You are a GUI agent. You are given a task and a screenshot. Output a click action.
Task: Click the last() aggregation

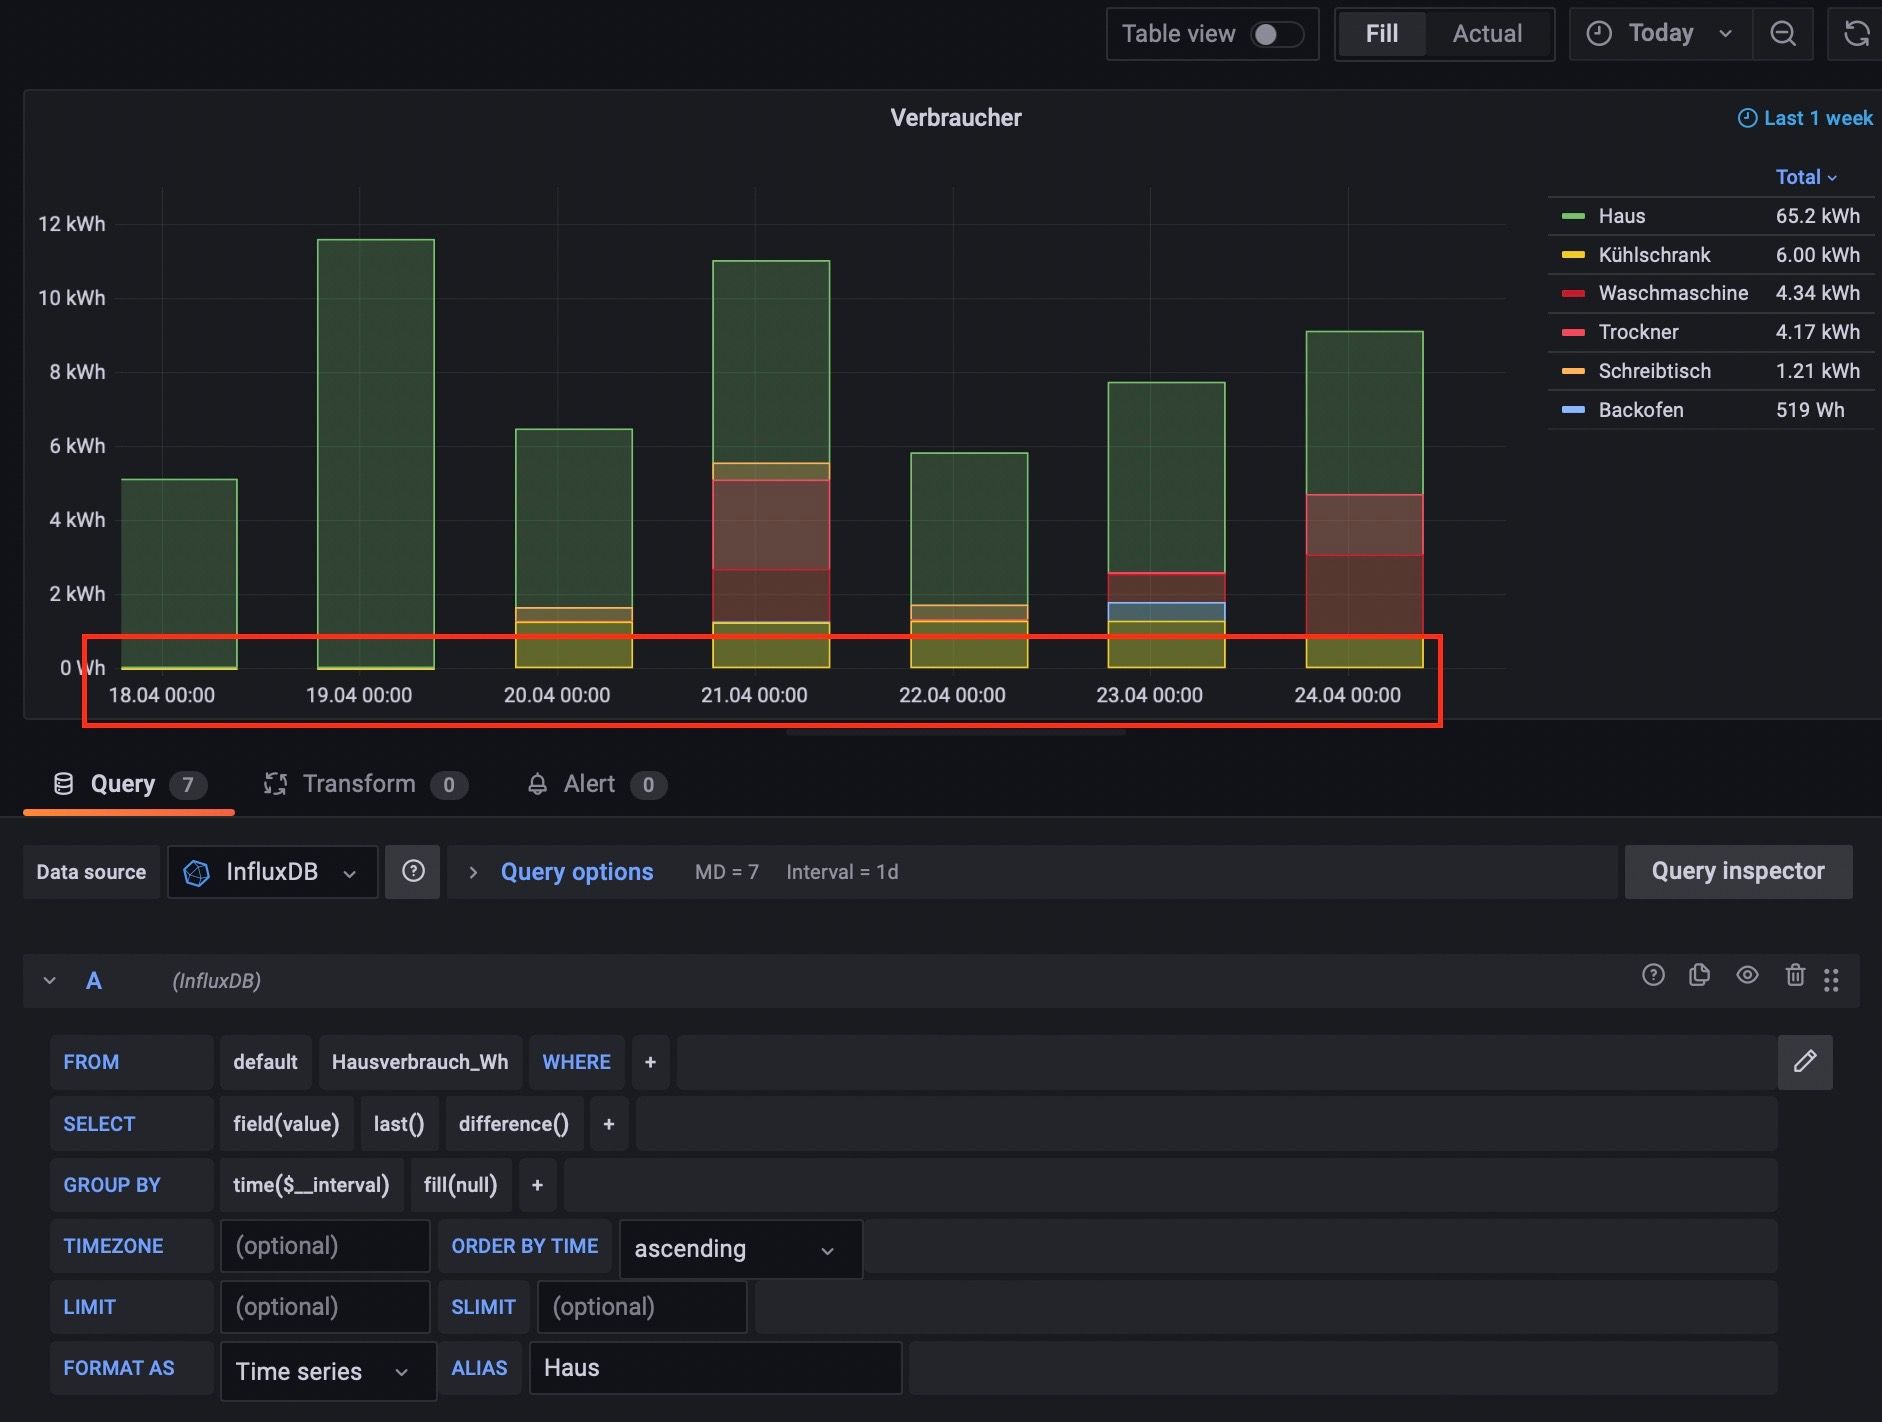click(399, 1124)
